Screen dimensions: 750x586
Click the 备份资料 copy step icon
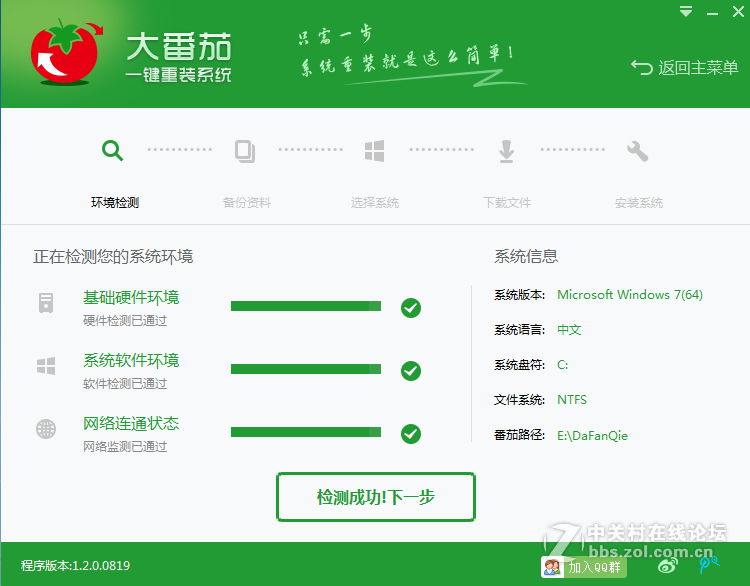(x=244, y=151)
